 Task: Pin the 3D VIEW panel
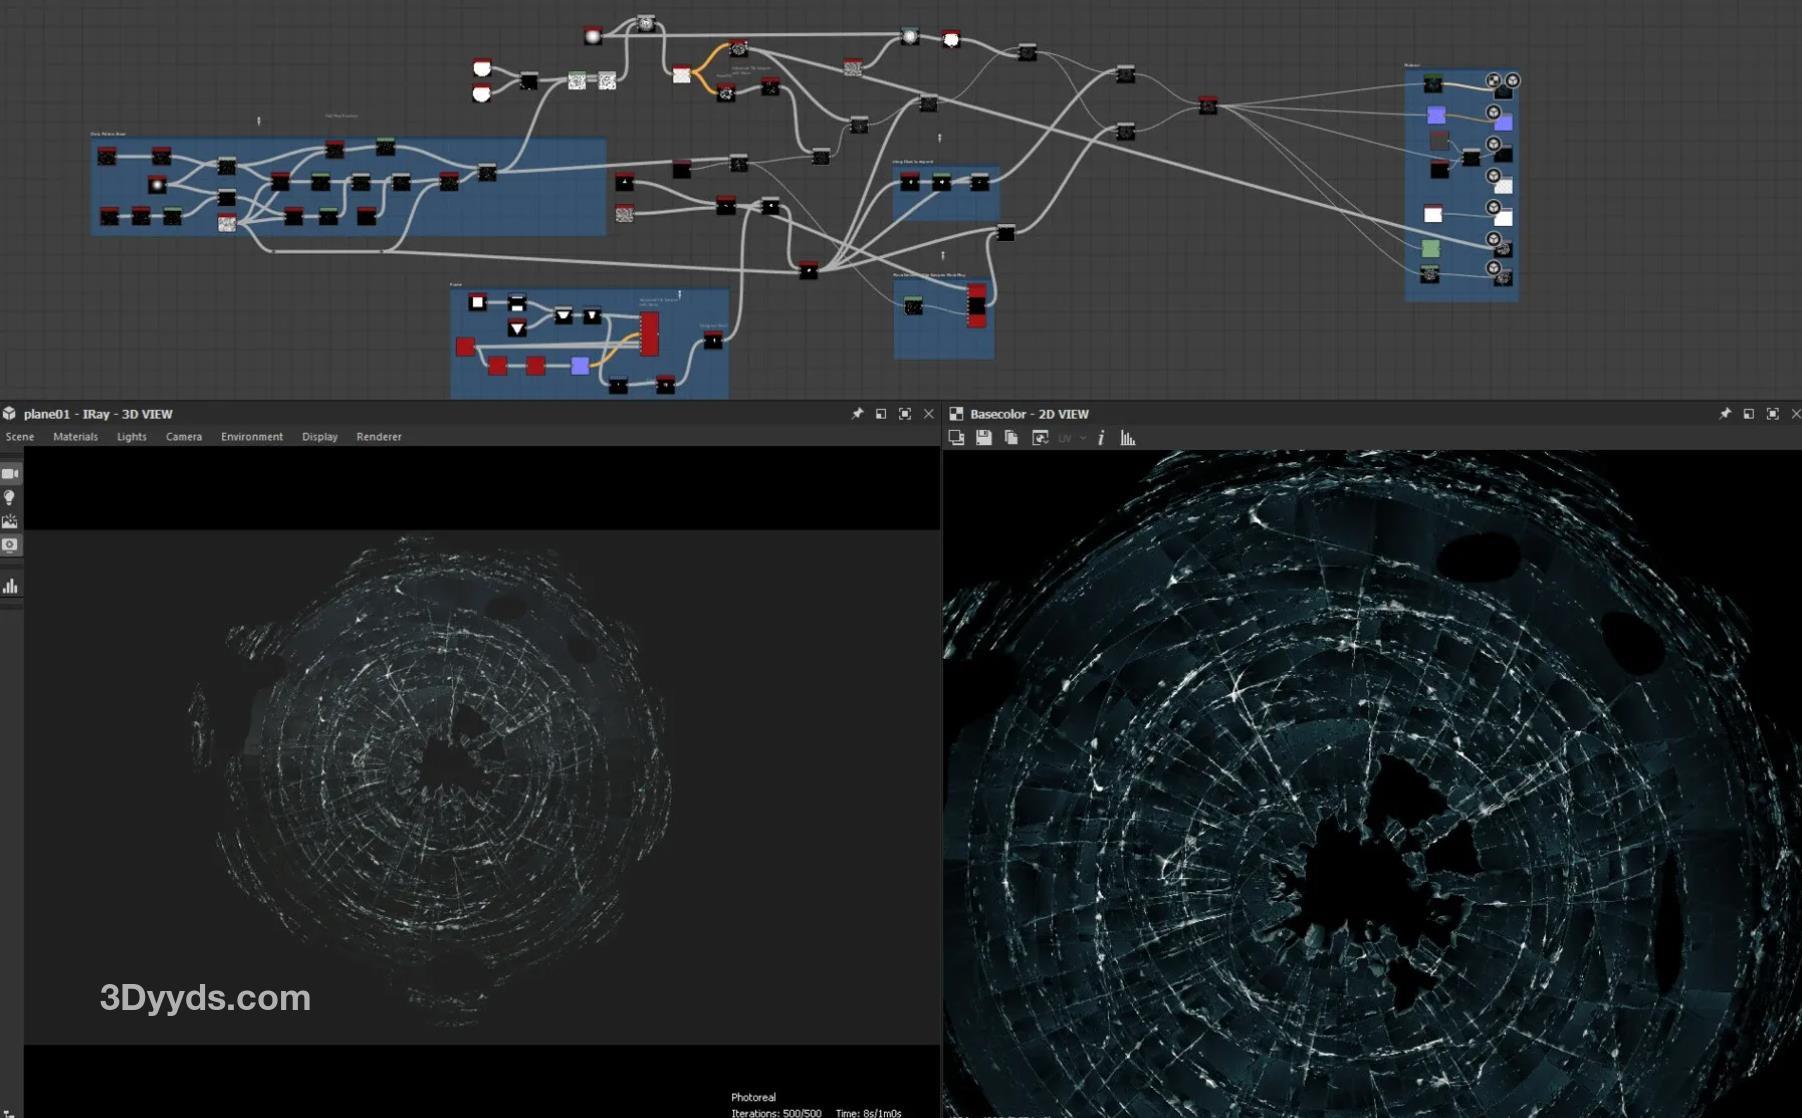click(x=857, y=414)
